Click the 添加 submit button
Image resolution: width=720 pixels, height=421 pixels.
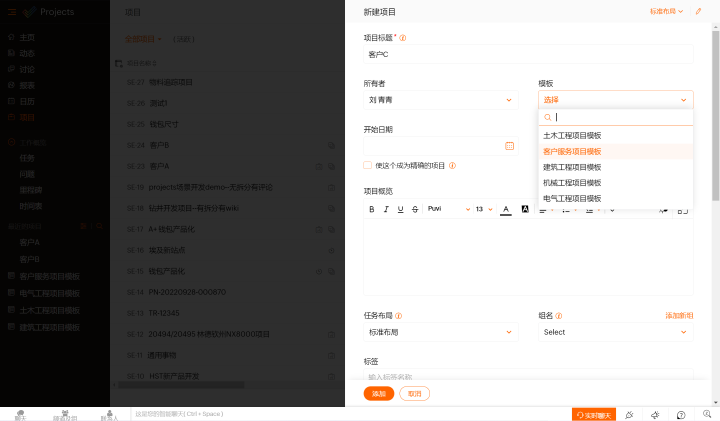(379, 394)
